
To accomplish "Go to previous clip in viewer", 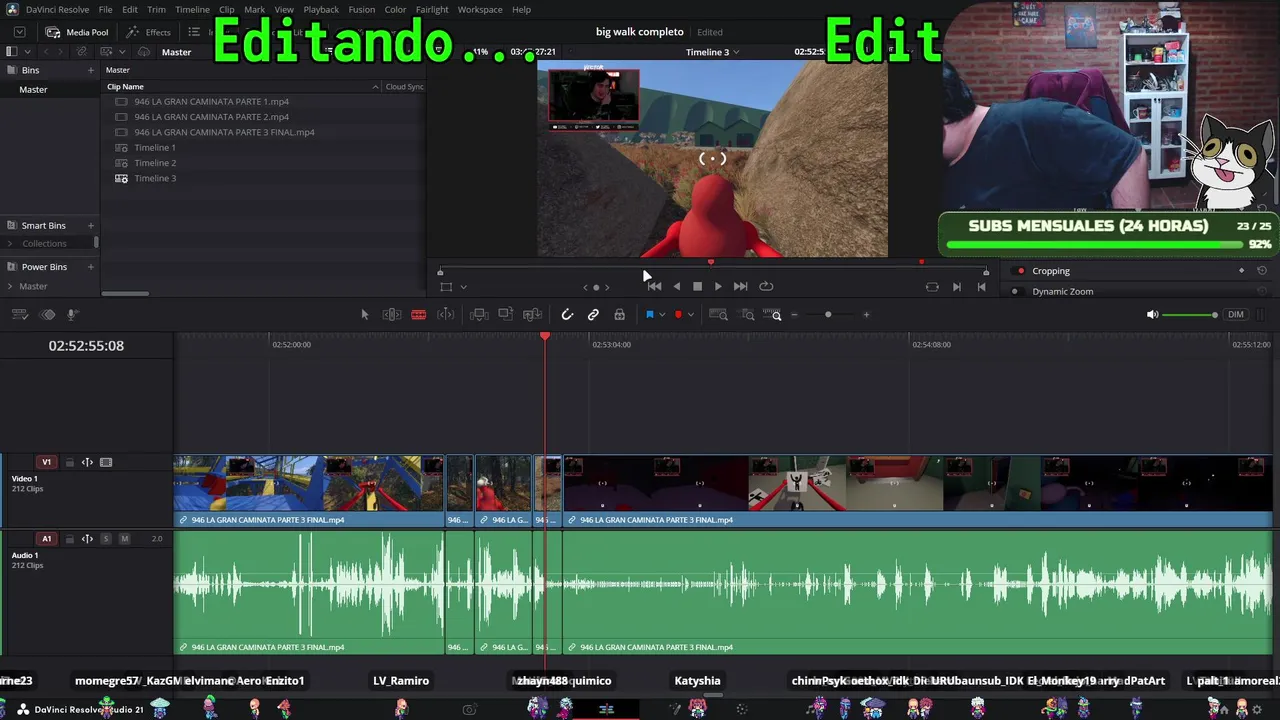I will point(981,287).
